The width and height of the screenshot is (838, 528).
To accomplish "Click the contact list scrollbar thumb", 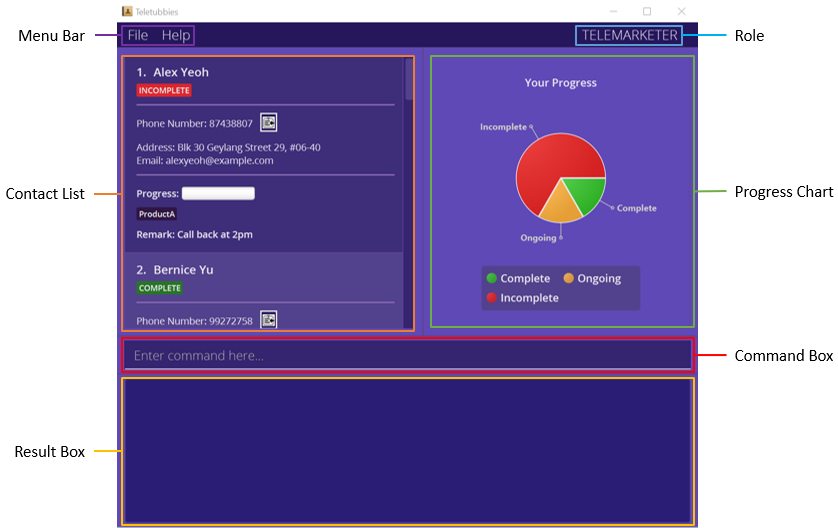I will pyautogui.click(x=409, y=79).
